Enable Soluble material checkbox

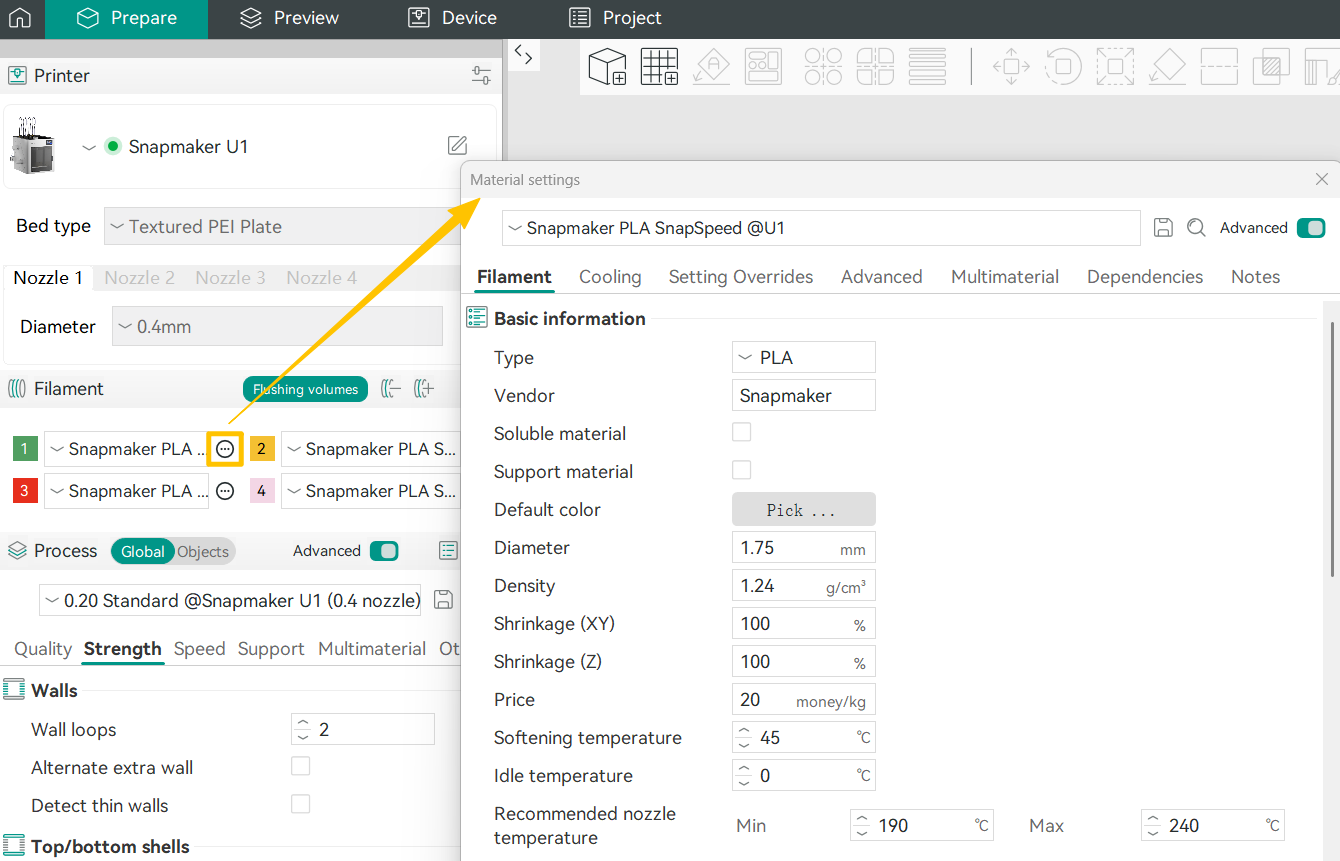coord(741,432)
